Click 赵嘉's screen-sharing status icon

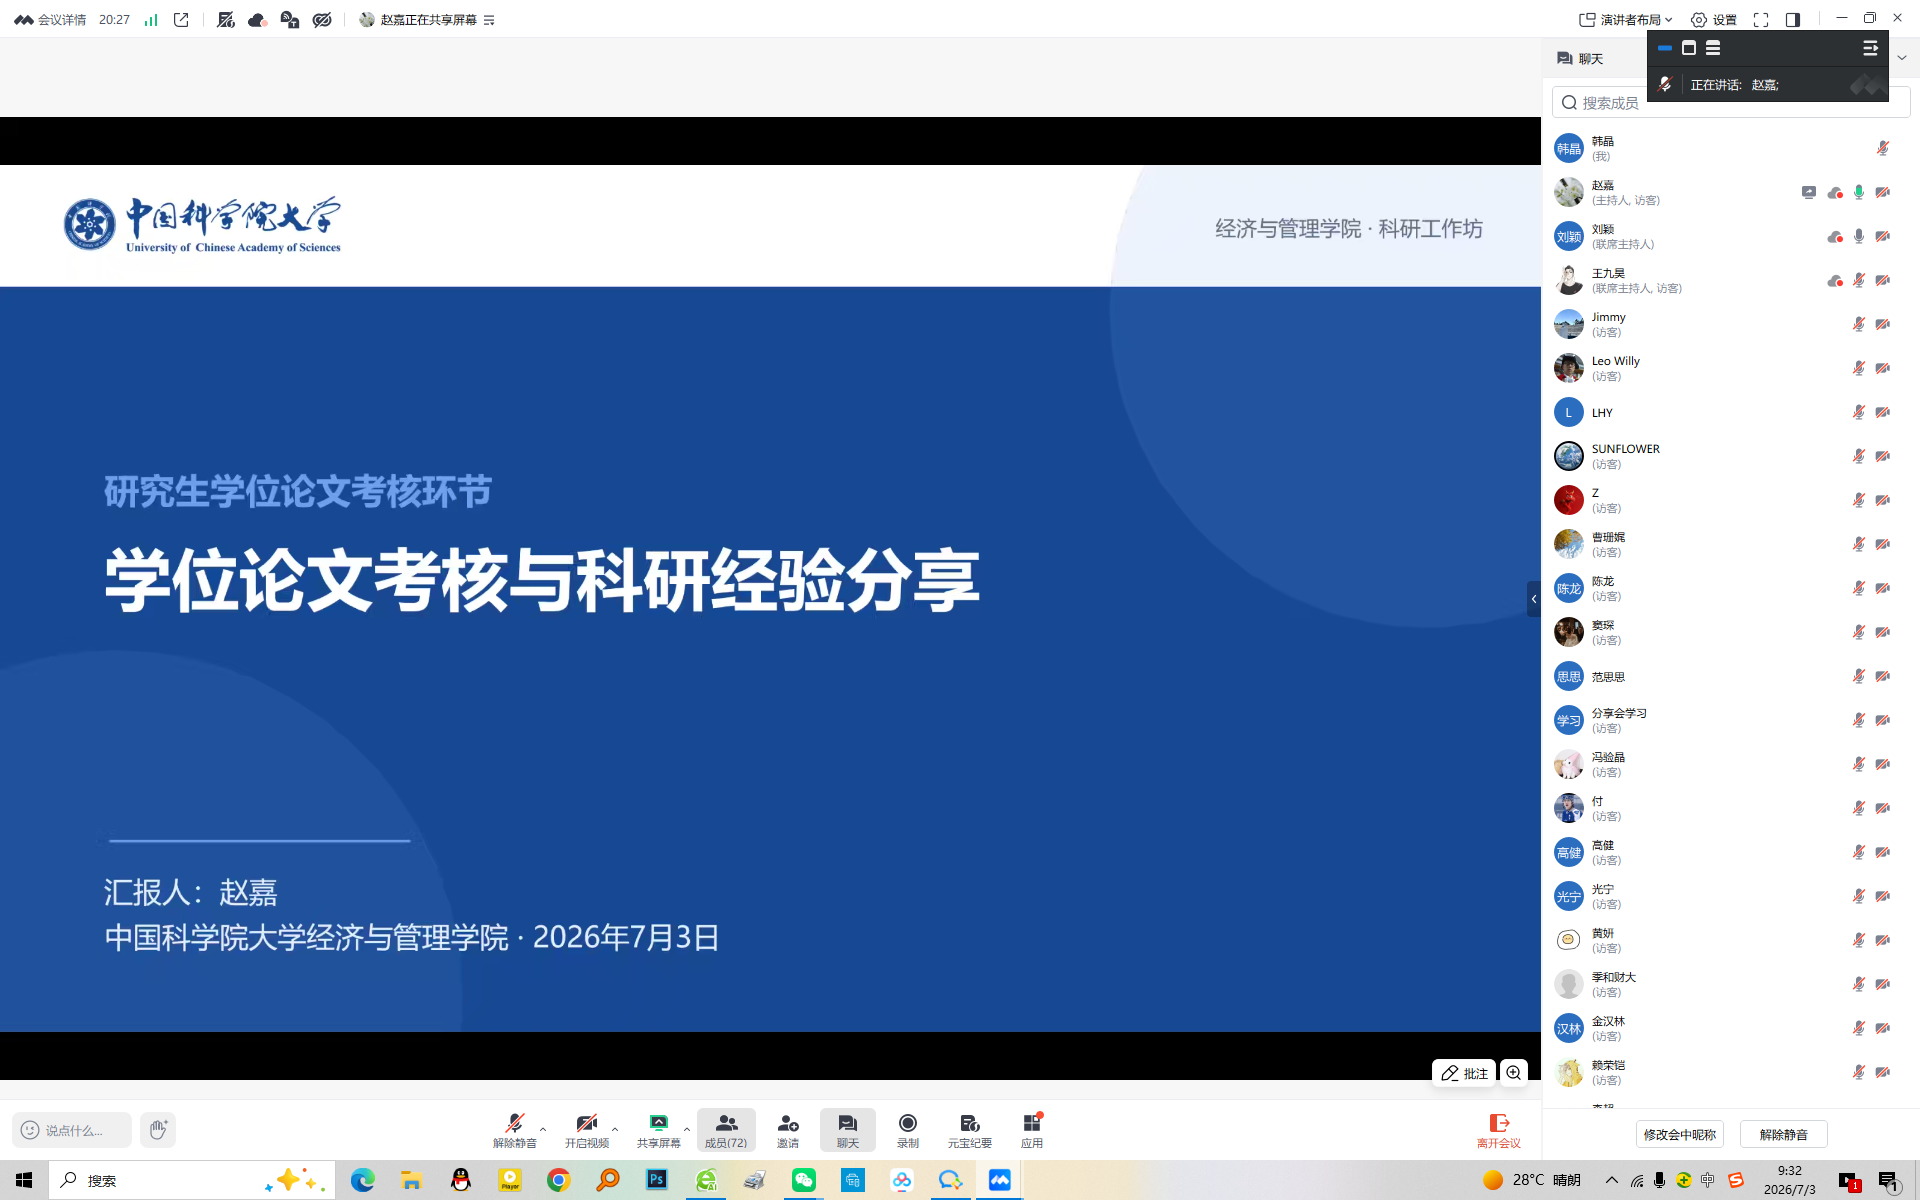[1809, 193]
